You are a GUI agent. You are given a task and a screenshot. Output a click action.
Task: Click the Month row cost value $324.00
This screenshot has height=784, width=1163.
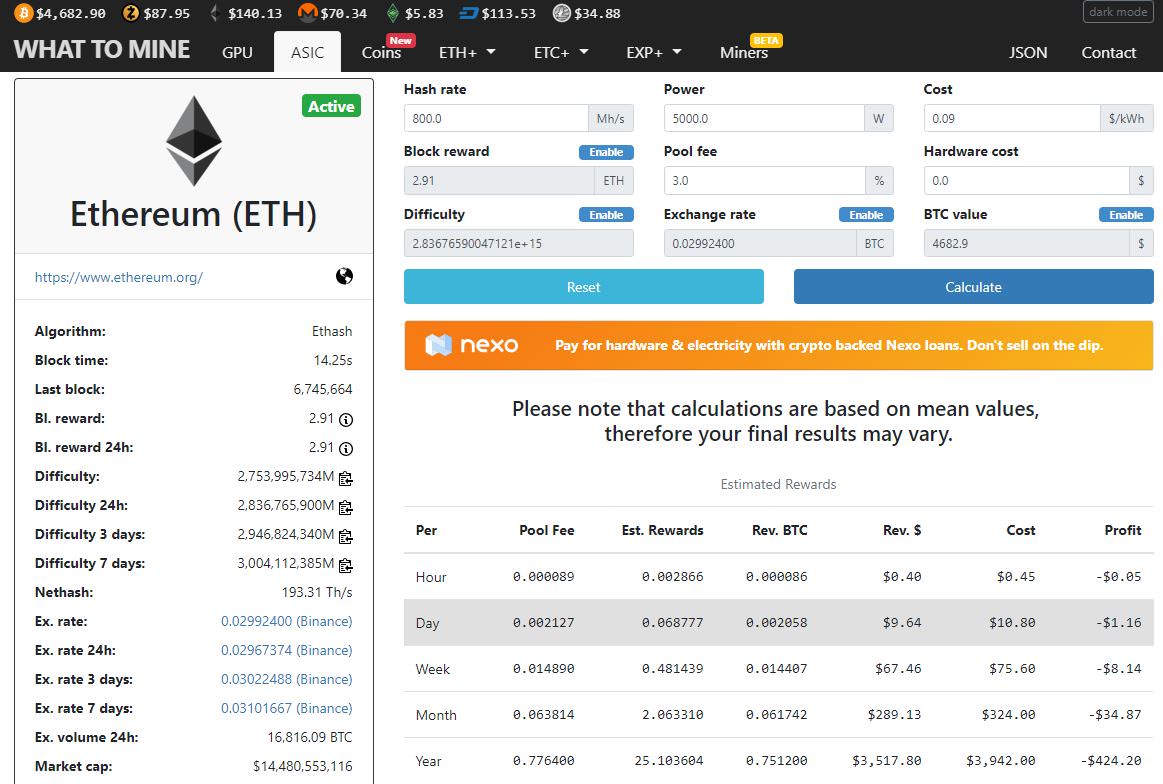click(1009, 714)
